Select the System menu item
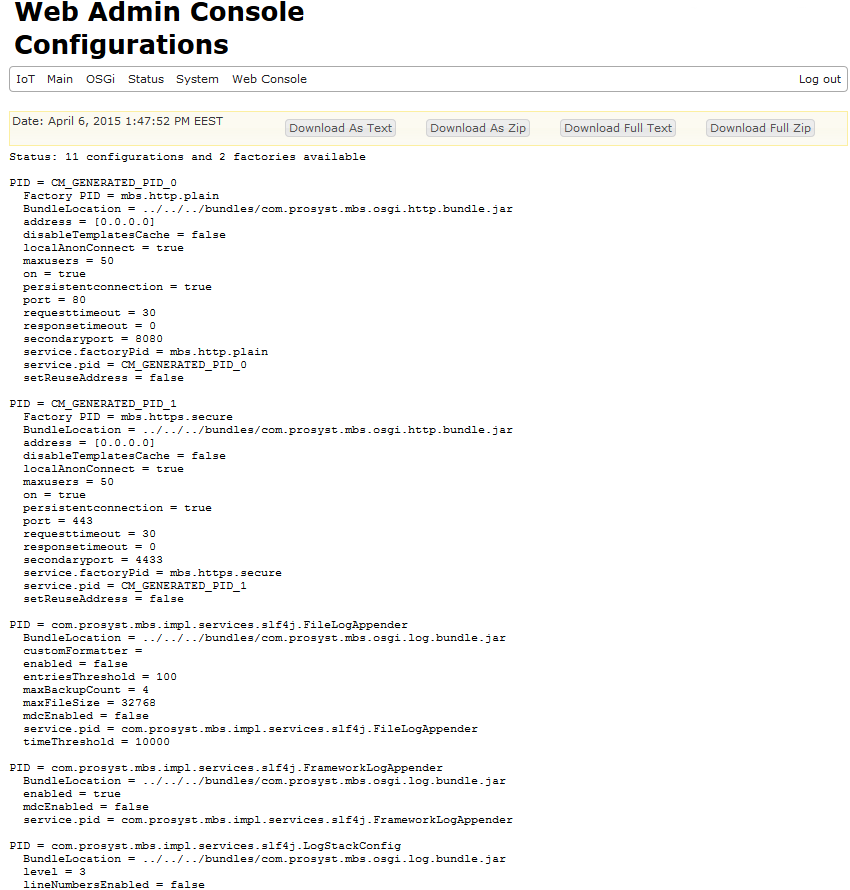The width and height of the screenshot is (850, 890). pos(197,79)
